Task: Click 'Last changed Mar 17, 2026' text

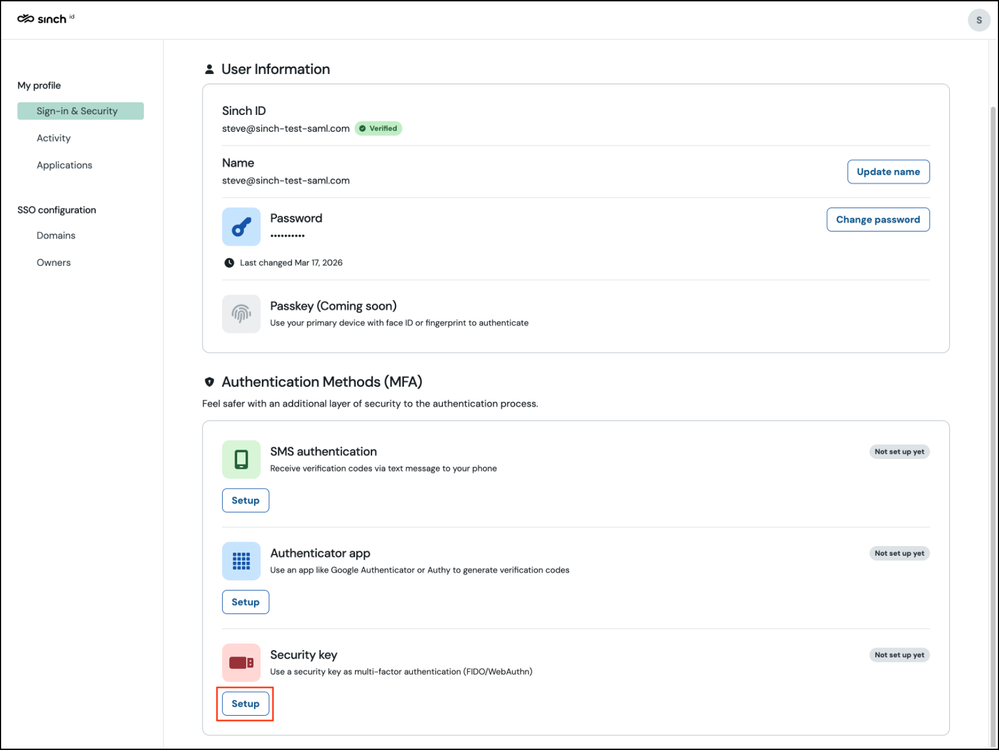Action: (291, 263)
